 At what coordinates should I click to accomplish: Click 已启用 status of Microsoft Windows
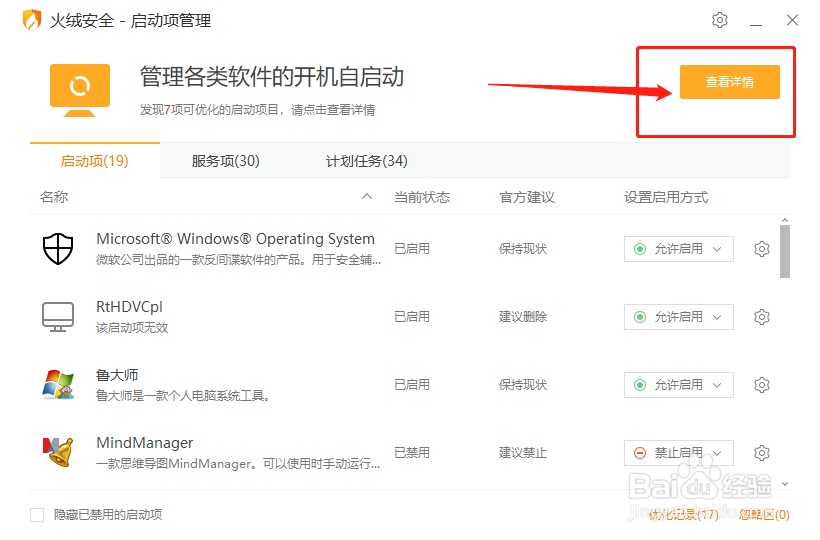pyautogui.click(x=412, y=249)
